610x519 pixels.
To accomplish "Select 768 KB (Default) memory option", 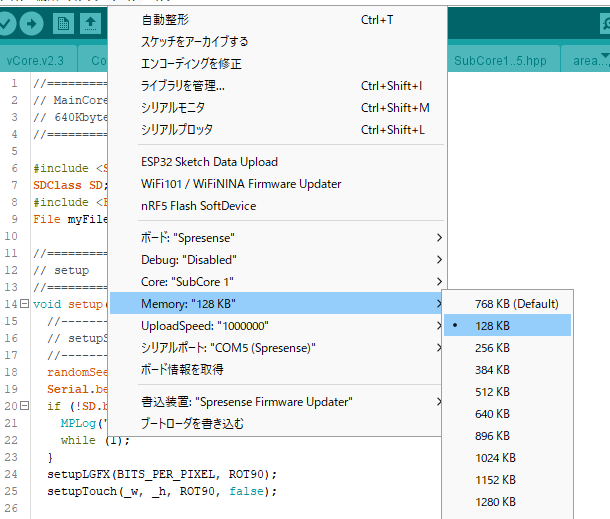I will [516, 303].
